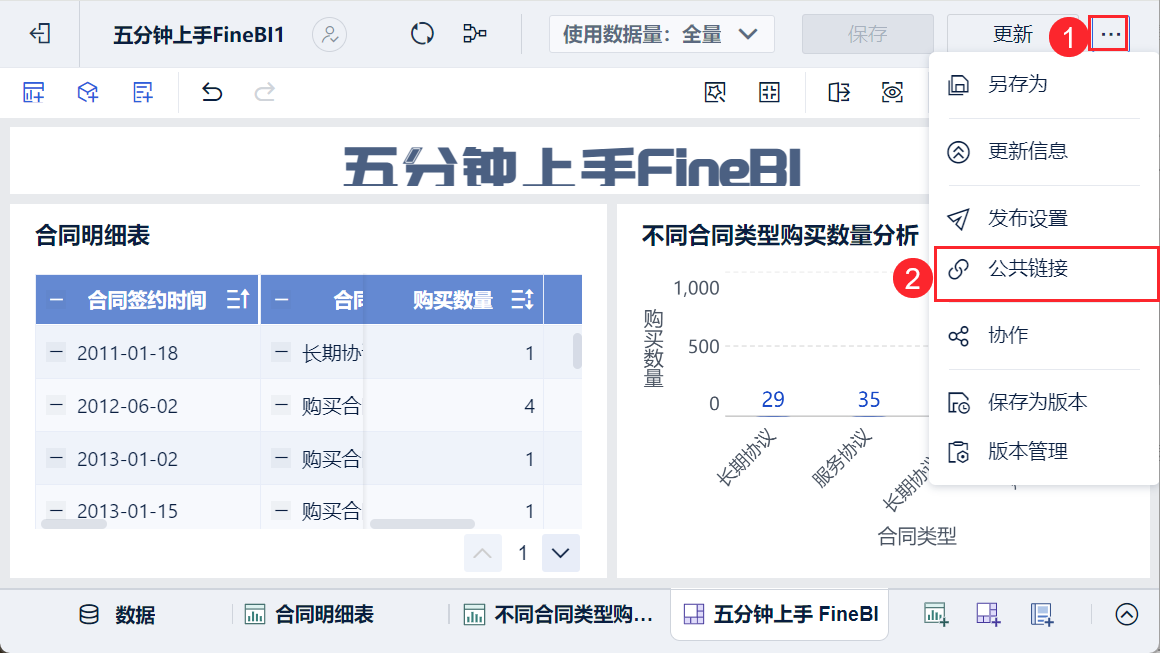This screenshot has width=1160, height=653.
Task: Click the 更新 button
Action: (1012, 34)
